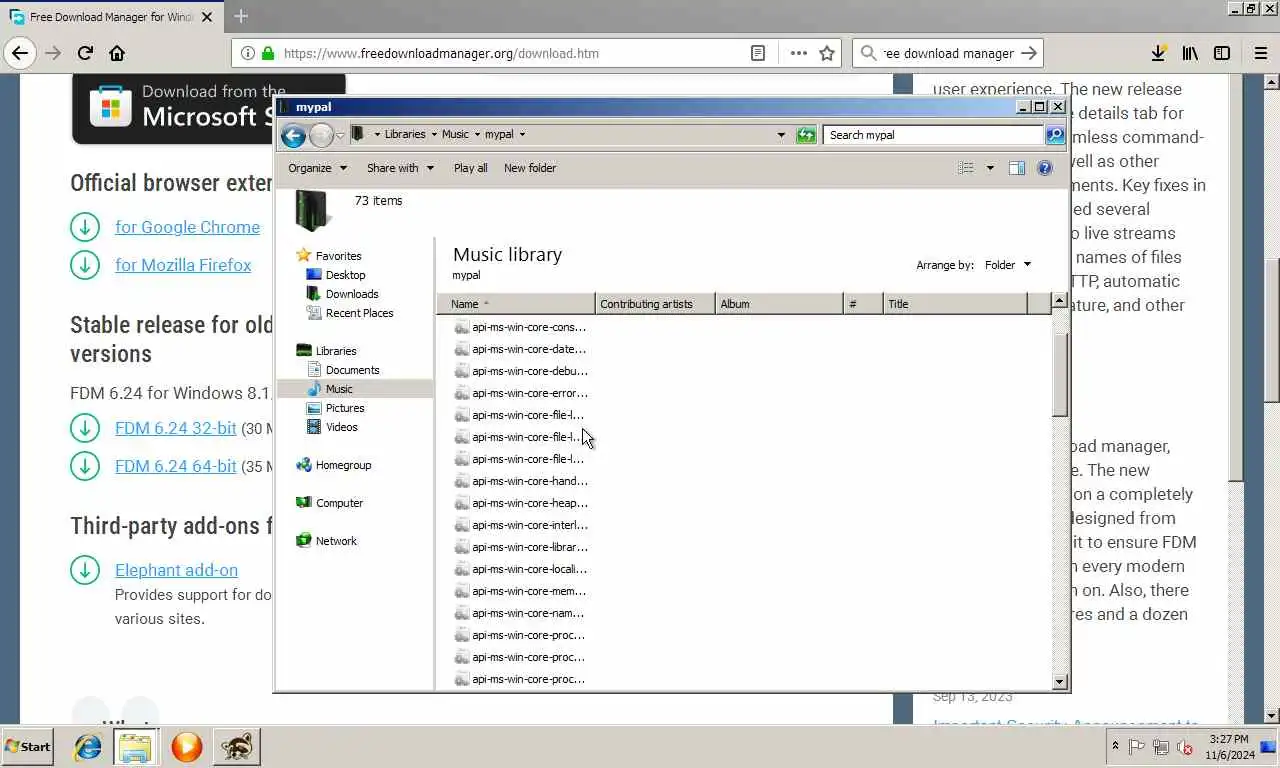Click the file list vertical scrollbar thumb

click(x=1060, y=374)
